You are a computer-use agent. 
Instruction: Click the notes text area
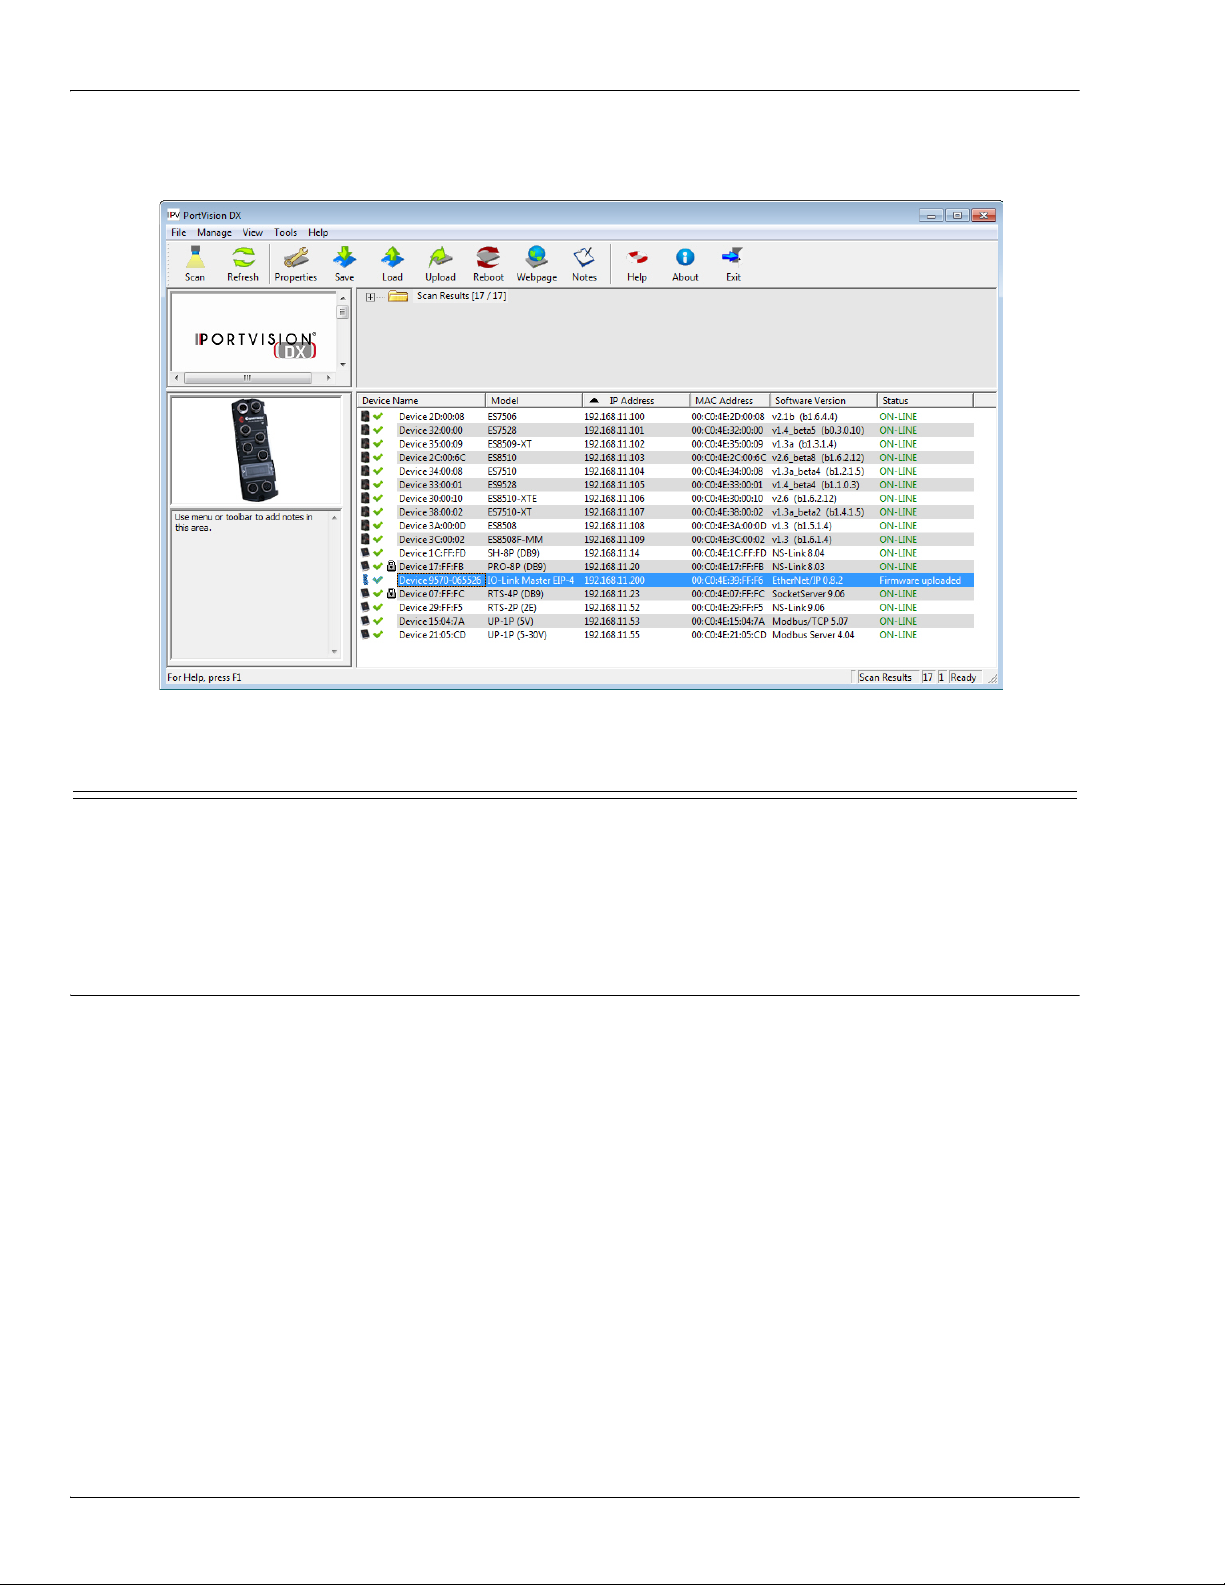(x=249, y=585)
